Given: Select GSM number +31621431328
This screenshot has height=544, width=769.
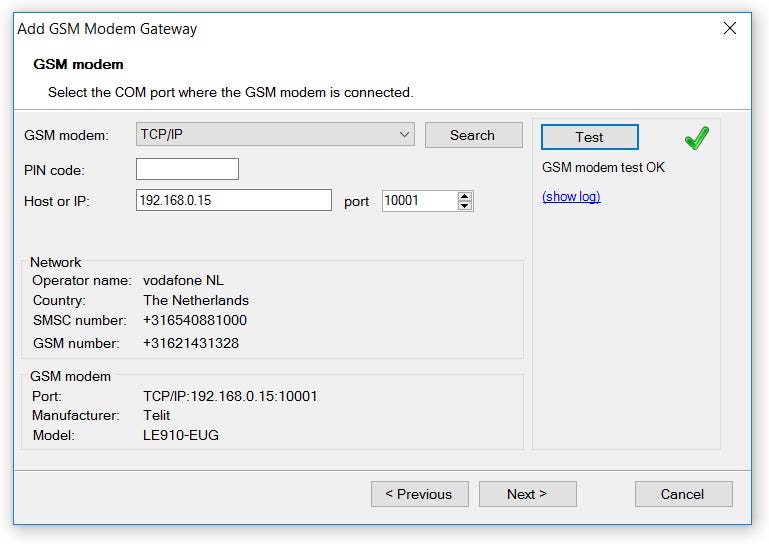Looking at the screenshot, I should pos(191,343).
